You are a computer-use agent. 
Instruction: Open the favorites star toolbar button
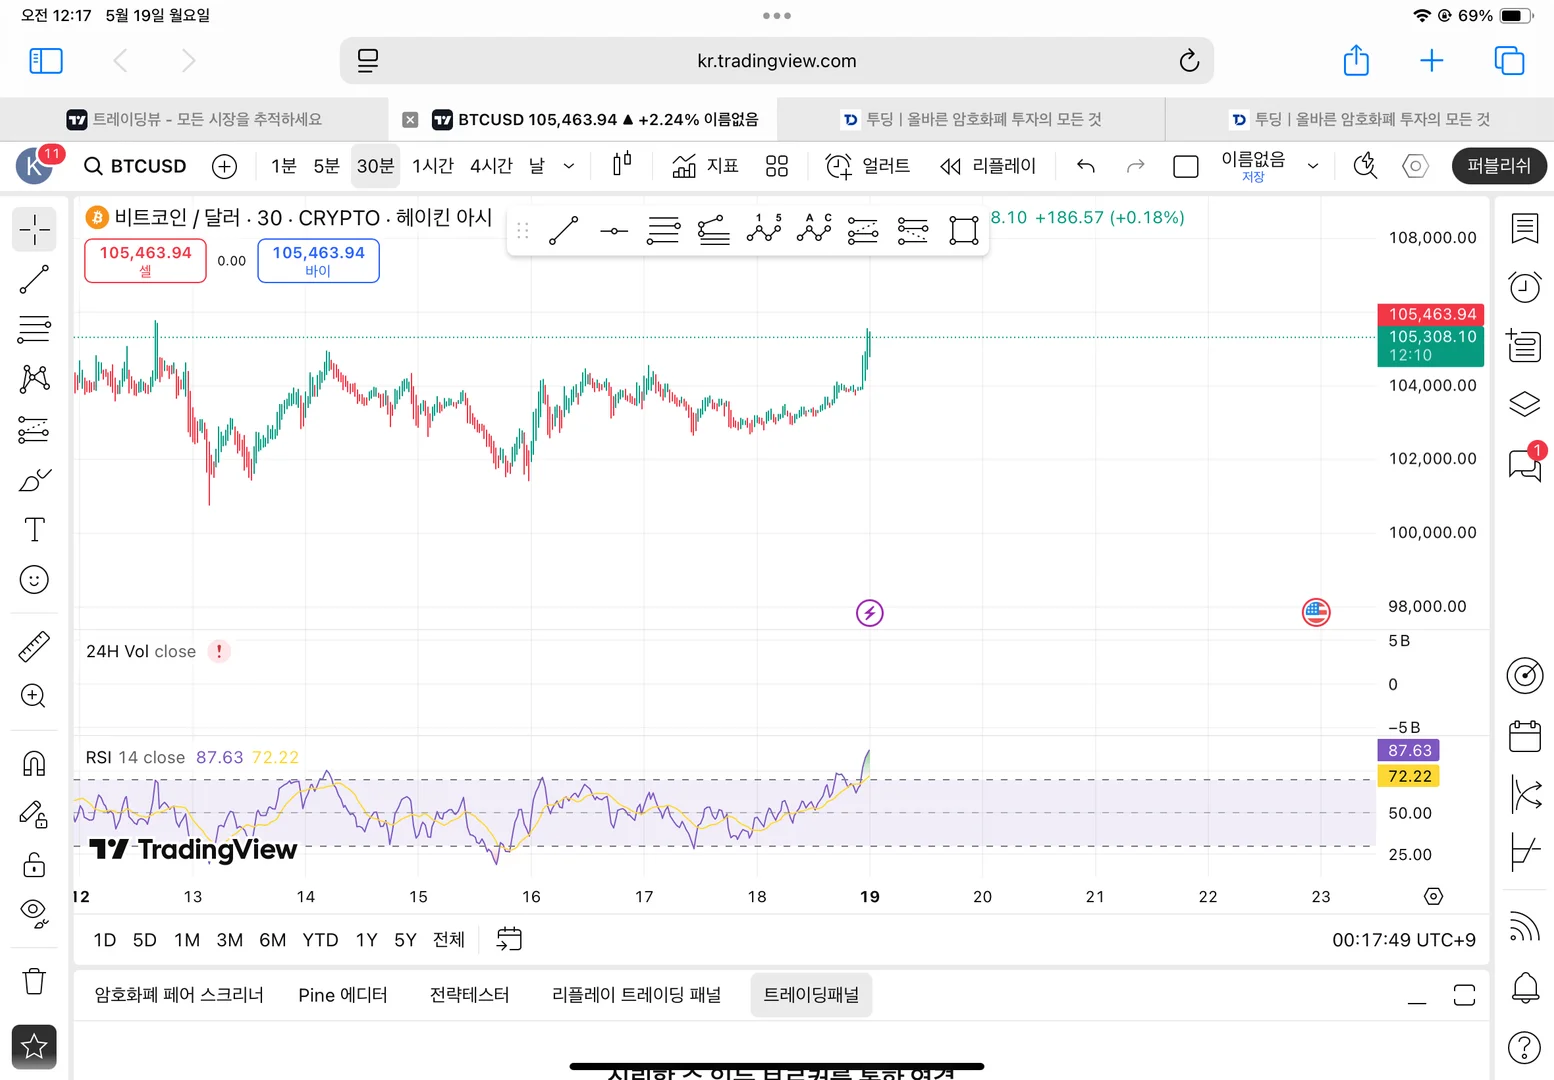click(34, 1047)
